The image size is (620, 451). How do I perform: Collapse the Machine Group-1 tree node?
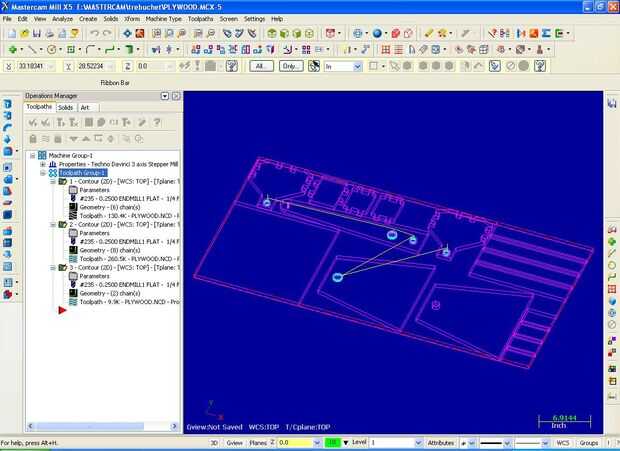(33, 155)
